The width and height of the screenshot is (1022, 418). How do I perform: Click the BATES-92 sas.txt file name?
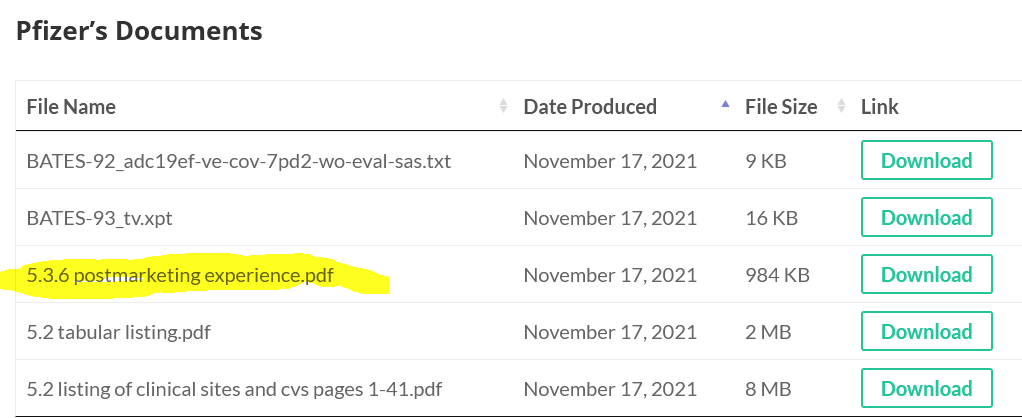pyautogui.click(x=238, y=161)
